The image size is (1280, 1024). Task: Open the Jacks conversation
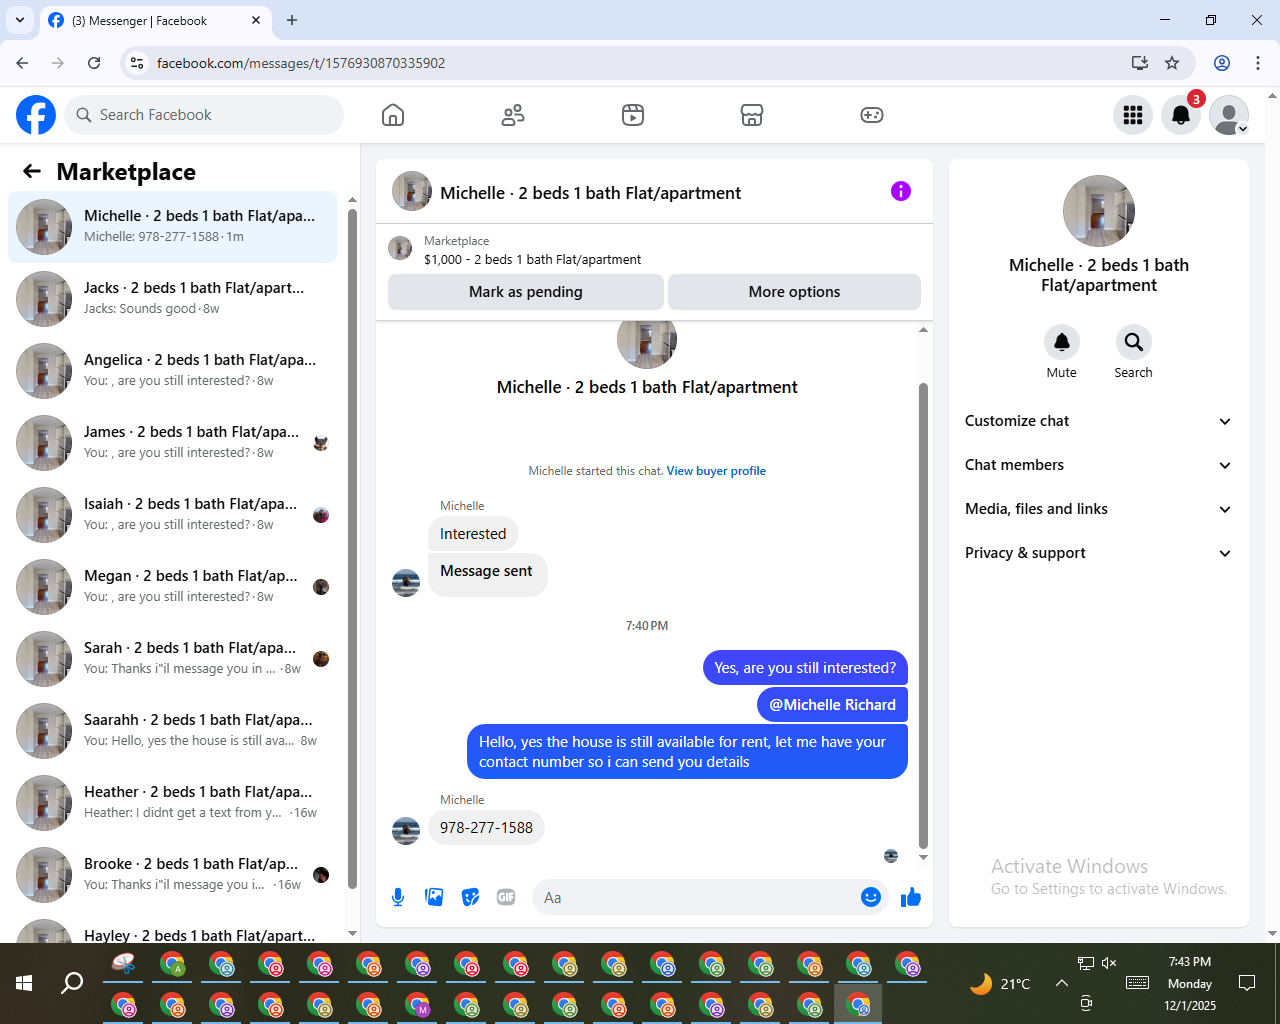point(172,299)
